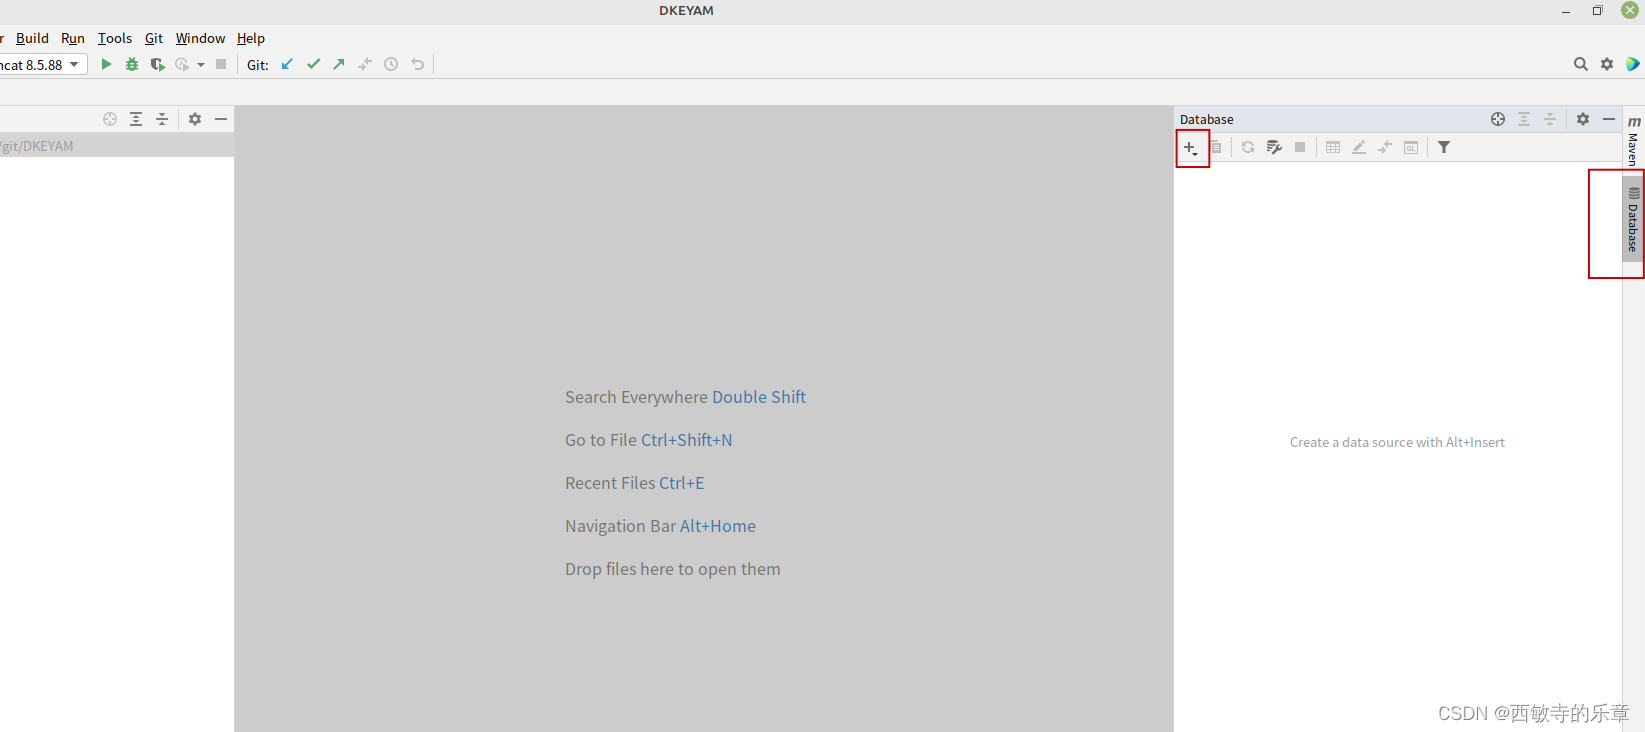This screenshot has width=1645, height=732.
Task: Open the Git menu
Action: tap(154, 38)
